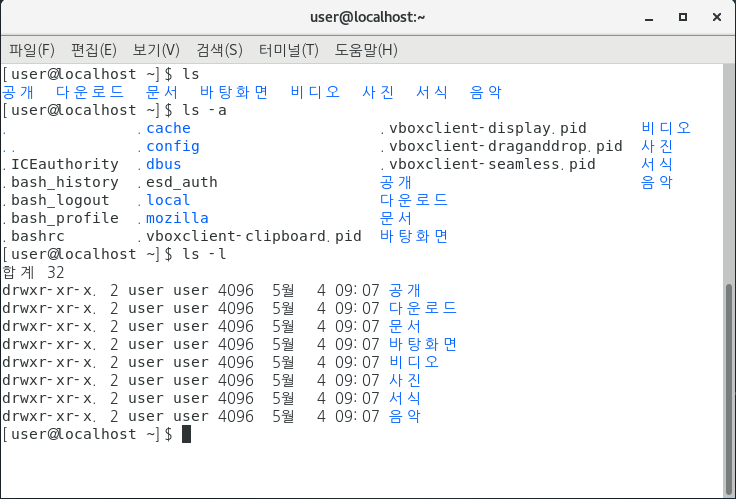This screenshot has height=499, width=736.
Task: Click the .cache directory name
Action: click(x=164, y=128)
